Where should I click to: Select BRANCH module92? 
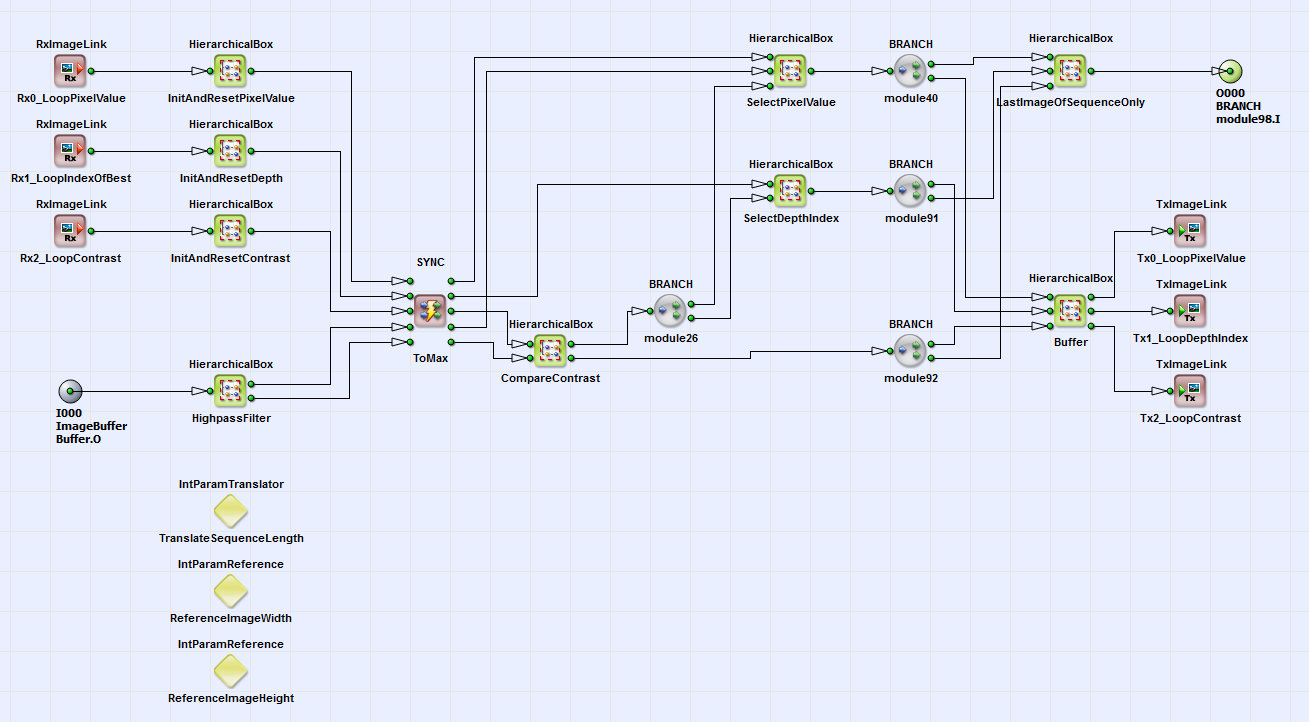pyautogui.click(x=910, y=351)
